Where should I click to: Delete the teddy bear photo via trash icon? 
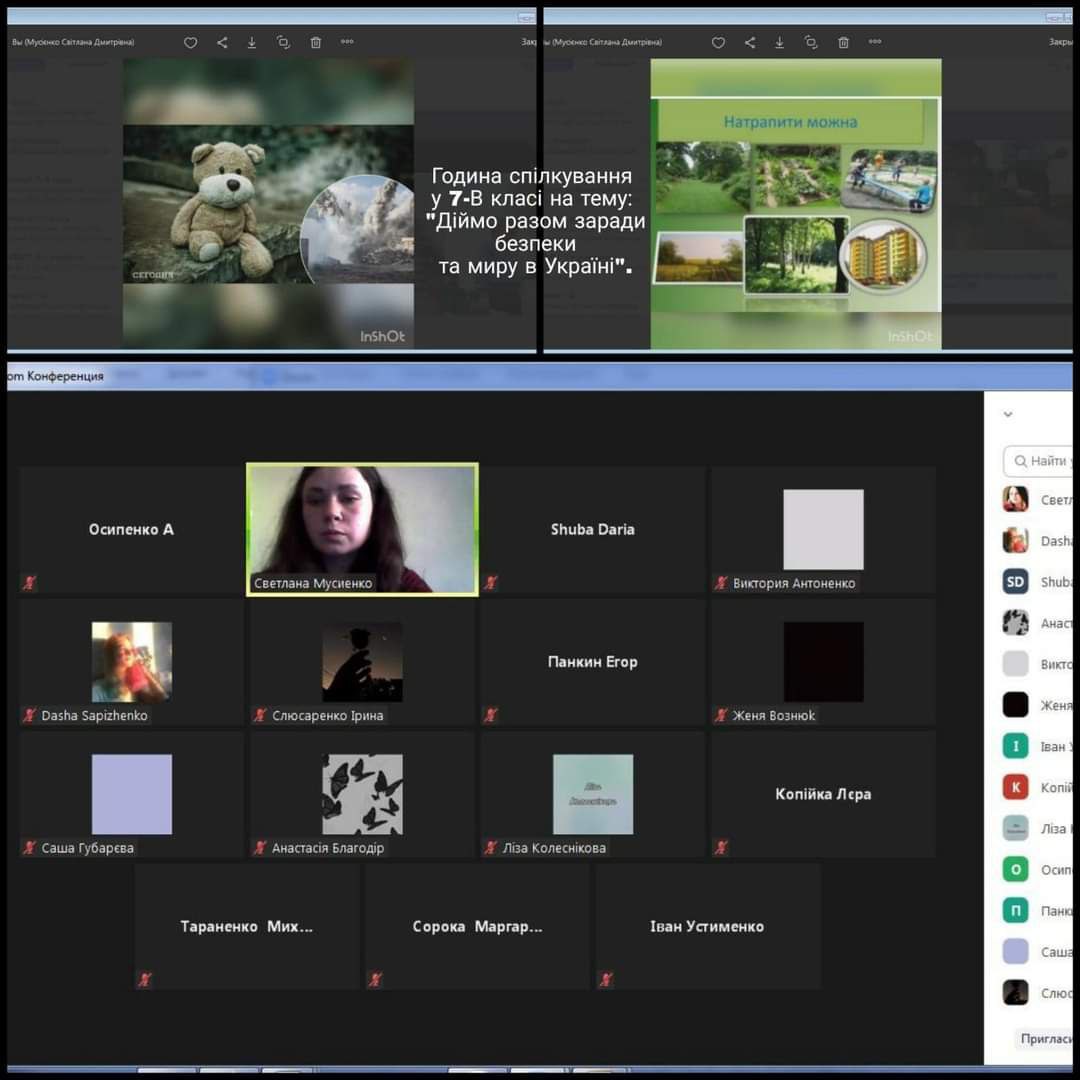[x=316, y=43]
